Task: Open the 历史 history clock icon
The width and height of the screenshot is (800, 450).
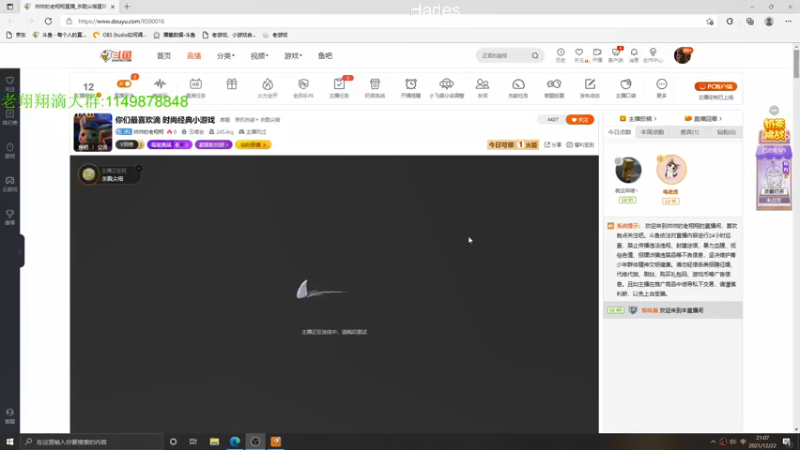Action: click(x=561, y=53)
